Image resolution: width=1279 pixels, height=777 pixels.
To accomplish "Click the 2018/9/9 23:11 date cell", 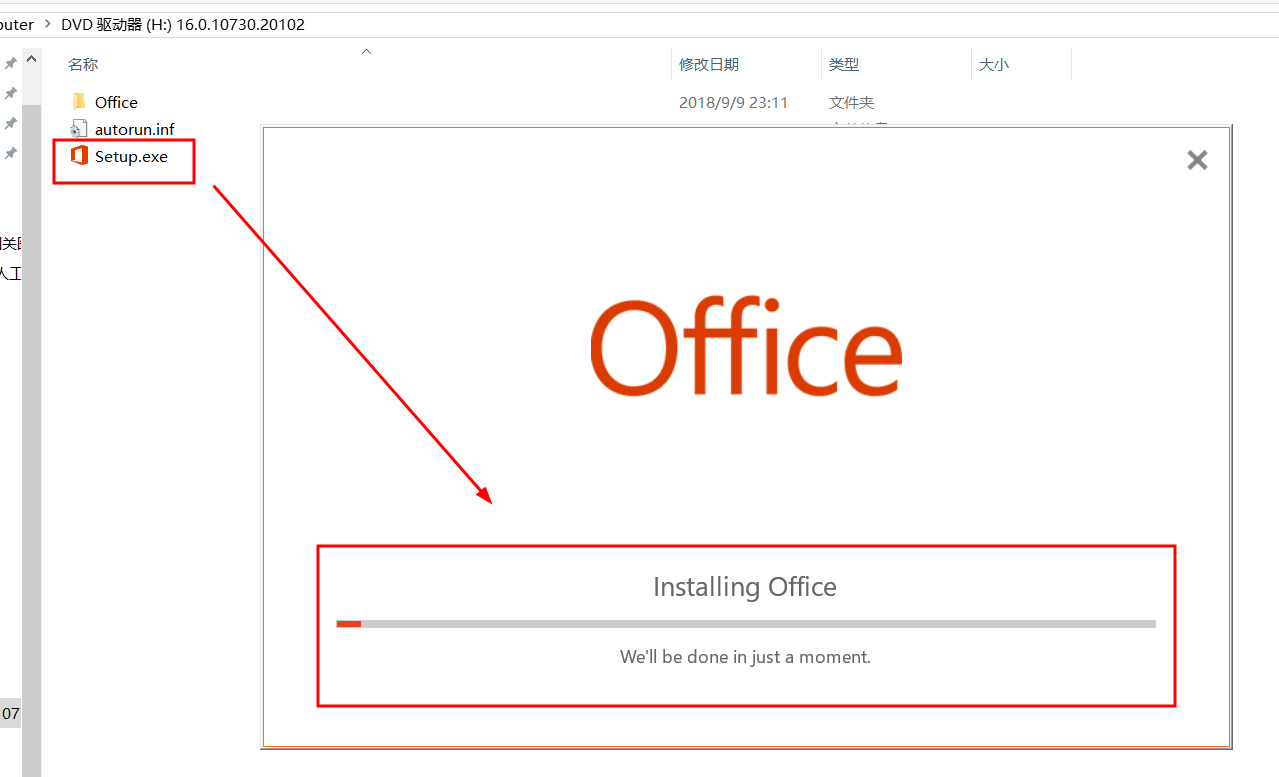I will pos(733,102).
